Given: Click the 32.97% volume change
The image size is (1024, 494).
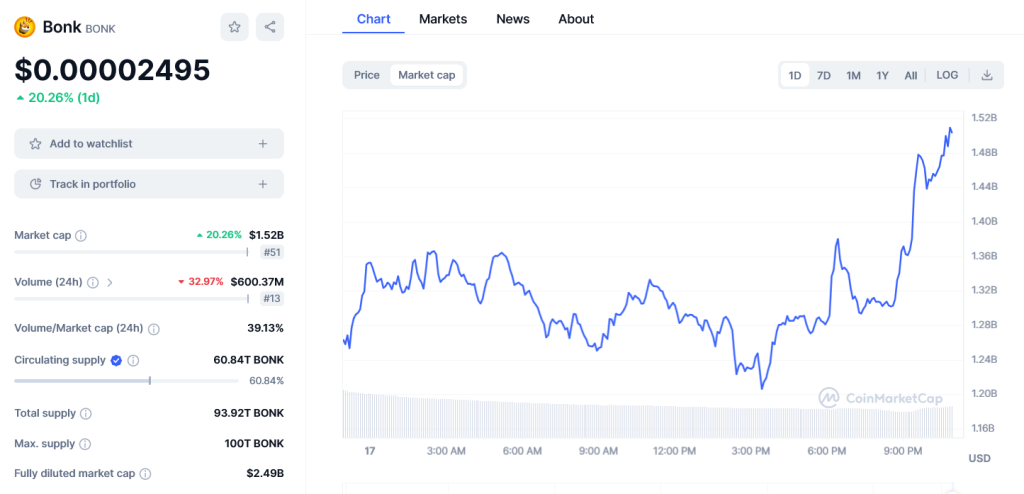Looking at the screenshot, I should (x=200, y=282).
